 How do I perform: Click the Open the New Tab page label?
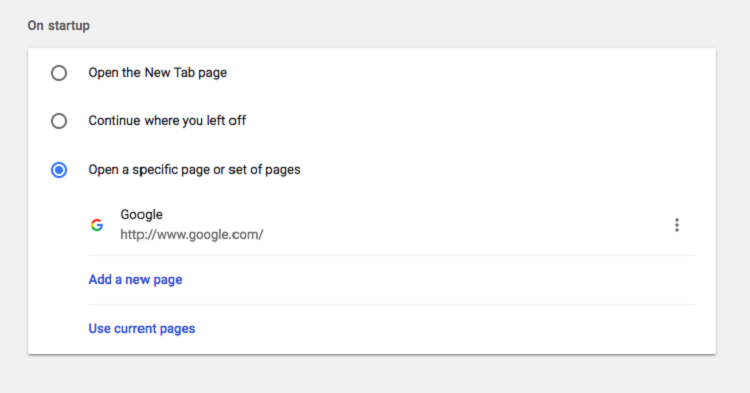tap(157, 73)
